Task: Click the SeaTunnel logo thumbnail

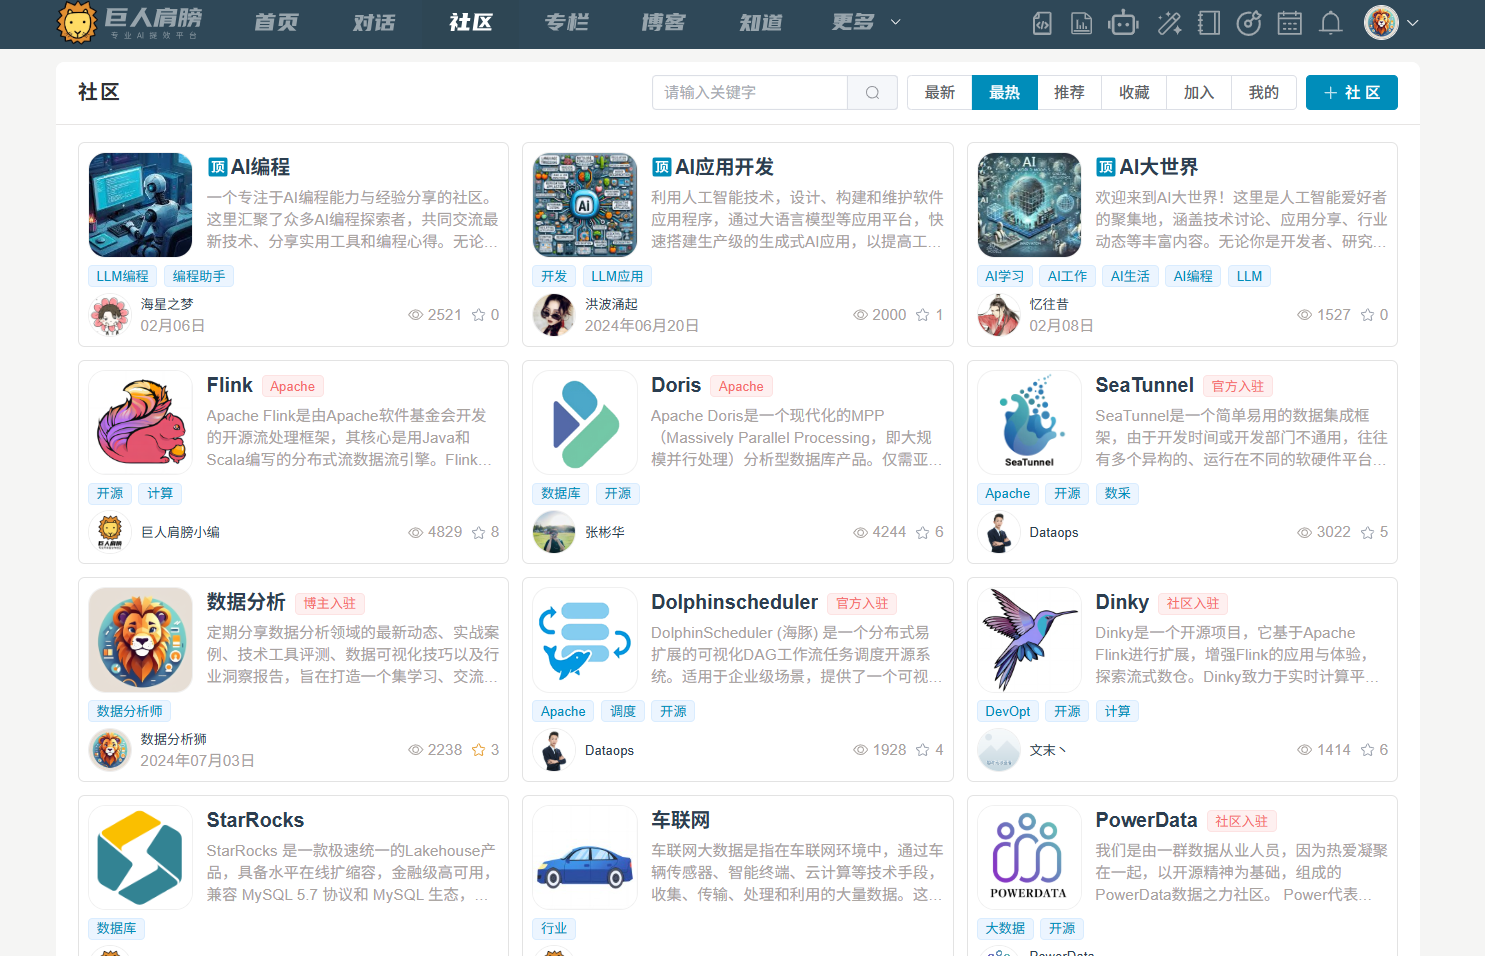Action: pos(1029,422)
